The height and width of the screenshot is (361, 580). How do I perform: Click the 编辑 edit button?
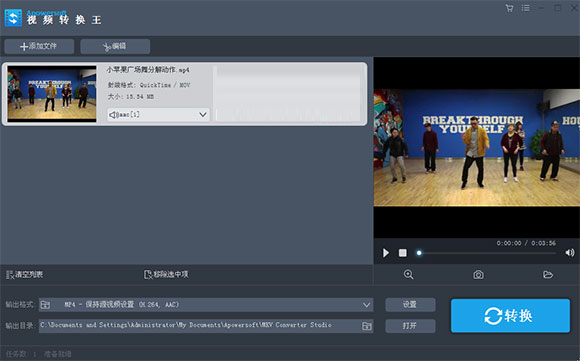115,46
